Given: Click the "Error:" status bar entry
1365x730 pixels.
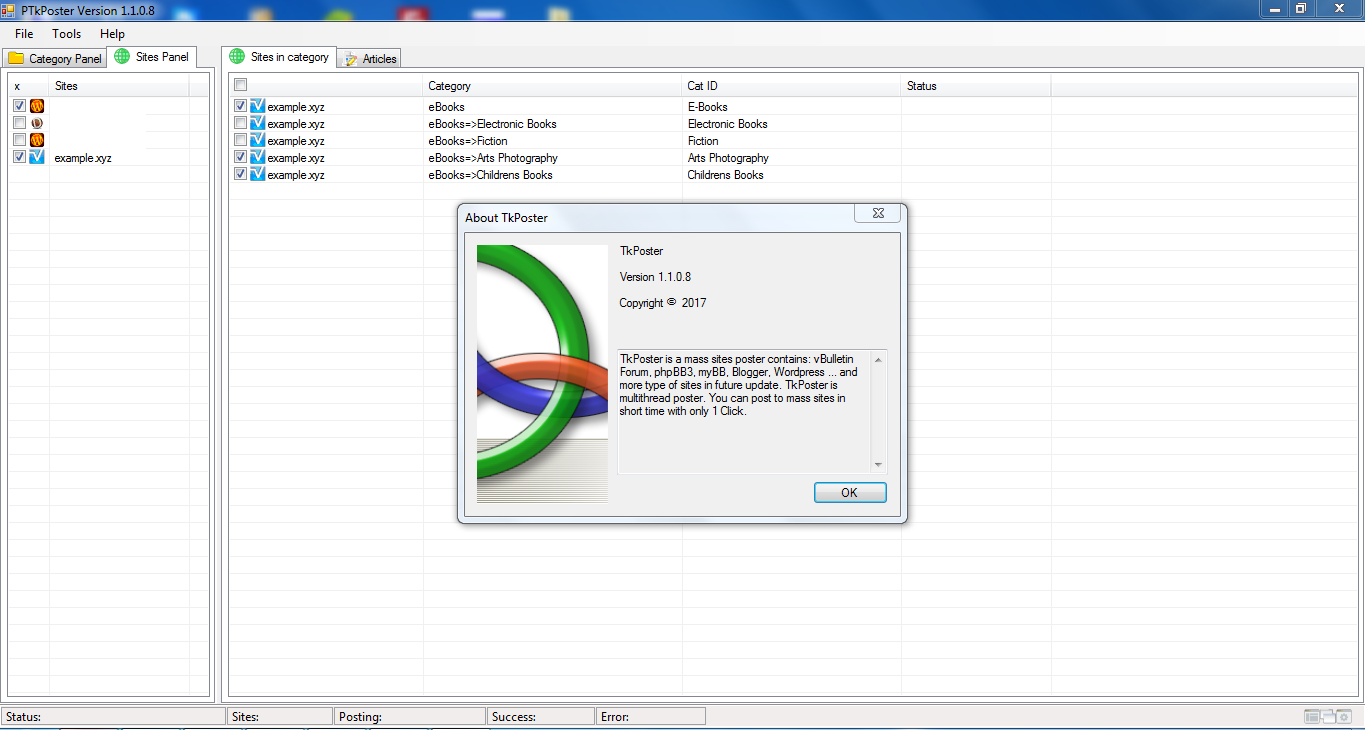Looking at the screenshot, I should 651,716.
